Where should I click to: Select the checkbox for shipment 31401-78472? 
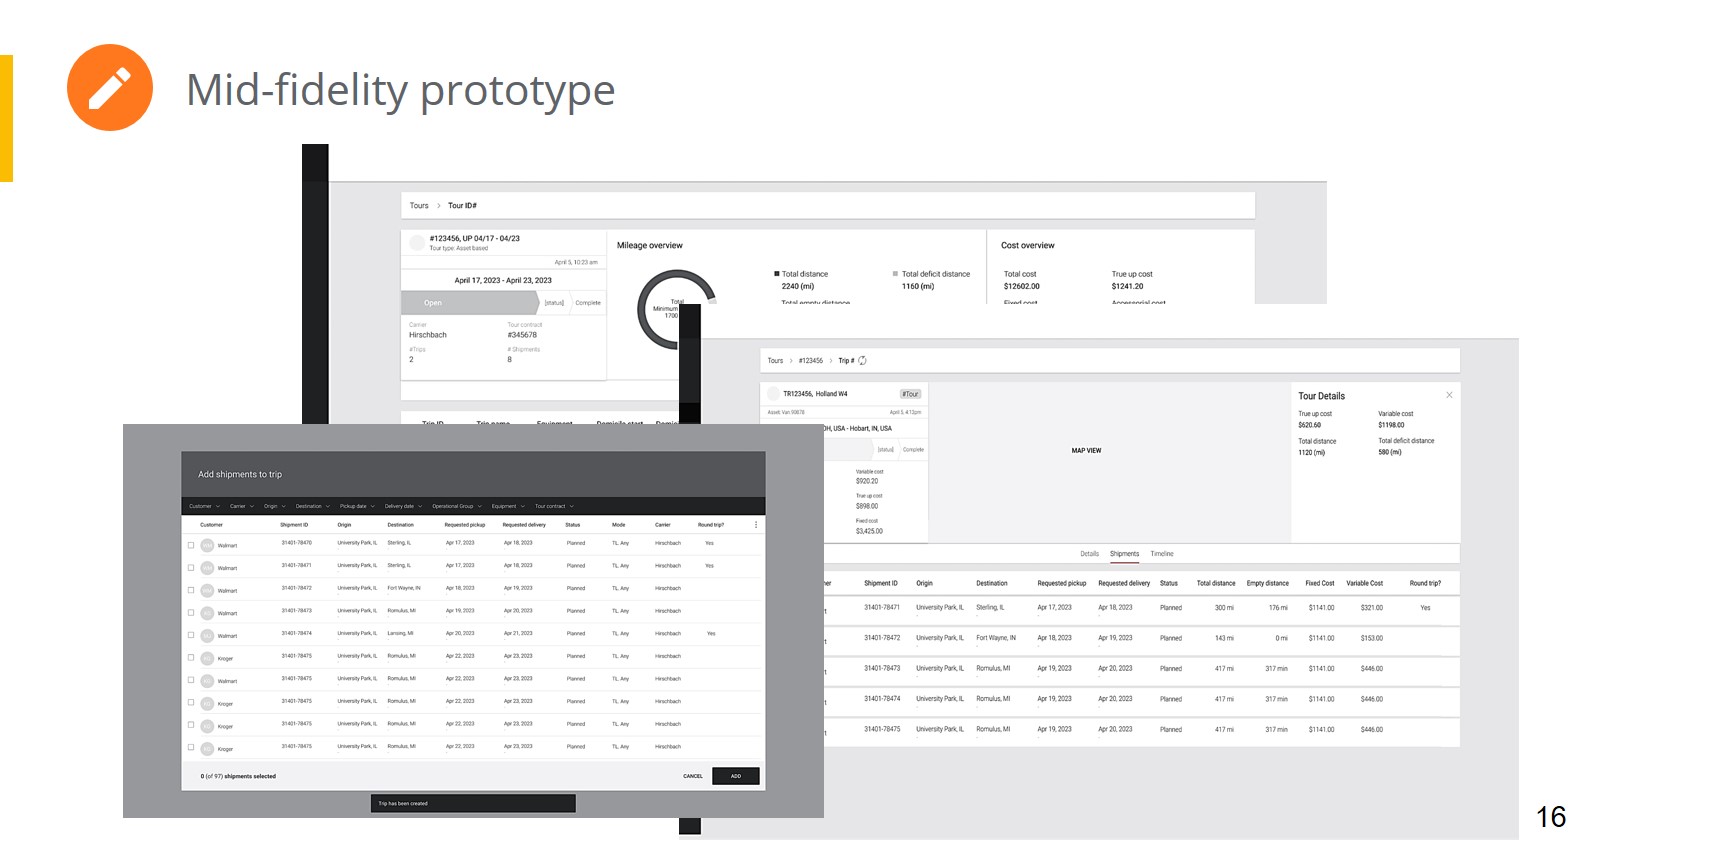[191, 590]
